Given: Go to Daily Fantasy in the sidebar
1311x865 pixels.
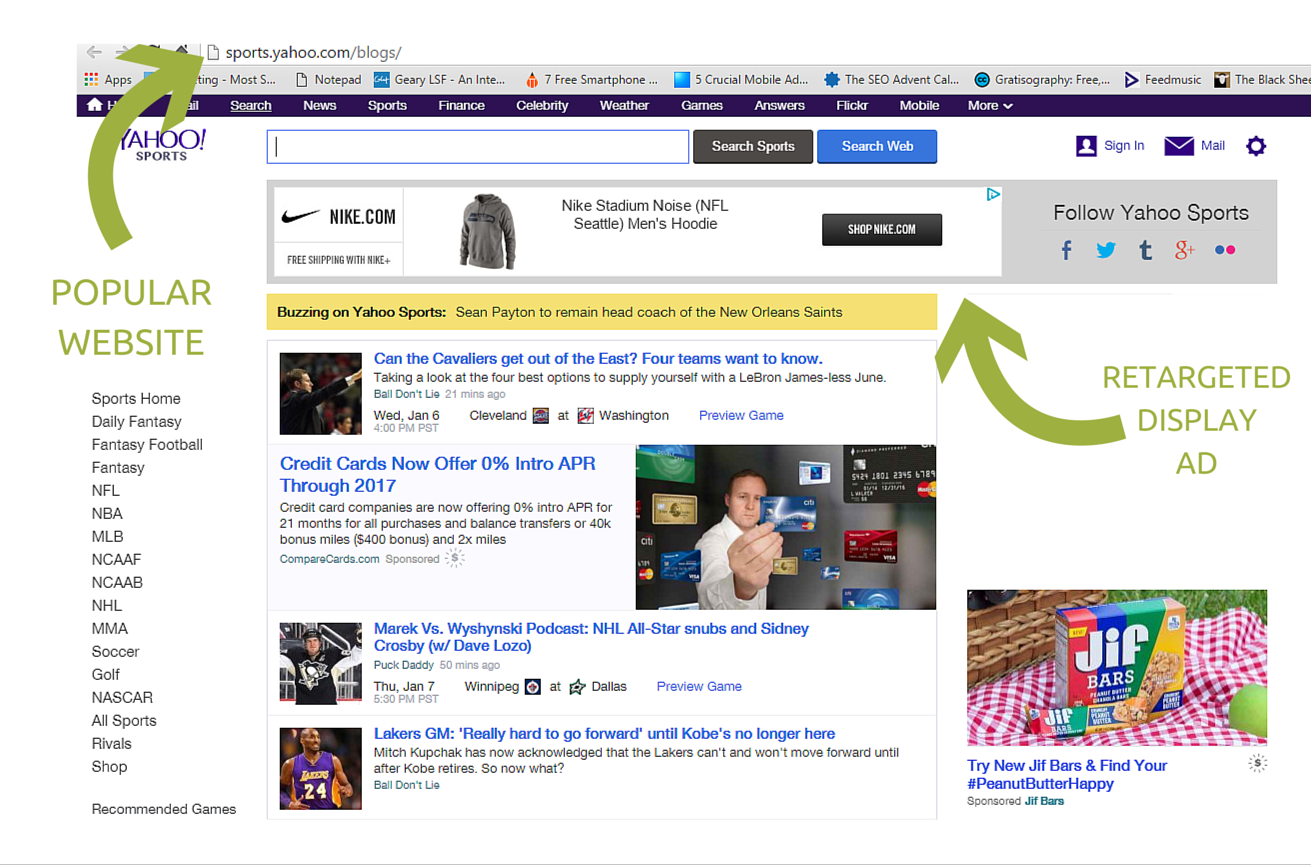Looking at the screenshot, I should [137, 421].
